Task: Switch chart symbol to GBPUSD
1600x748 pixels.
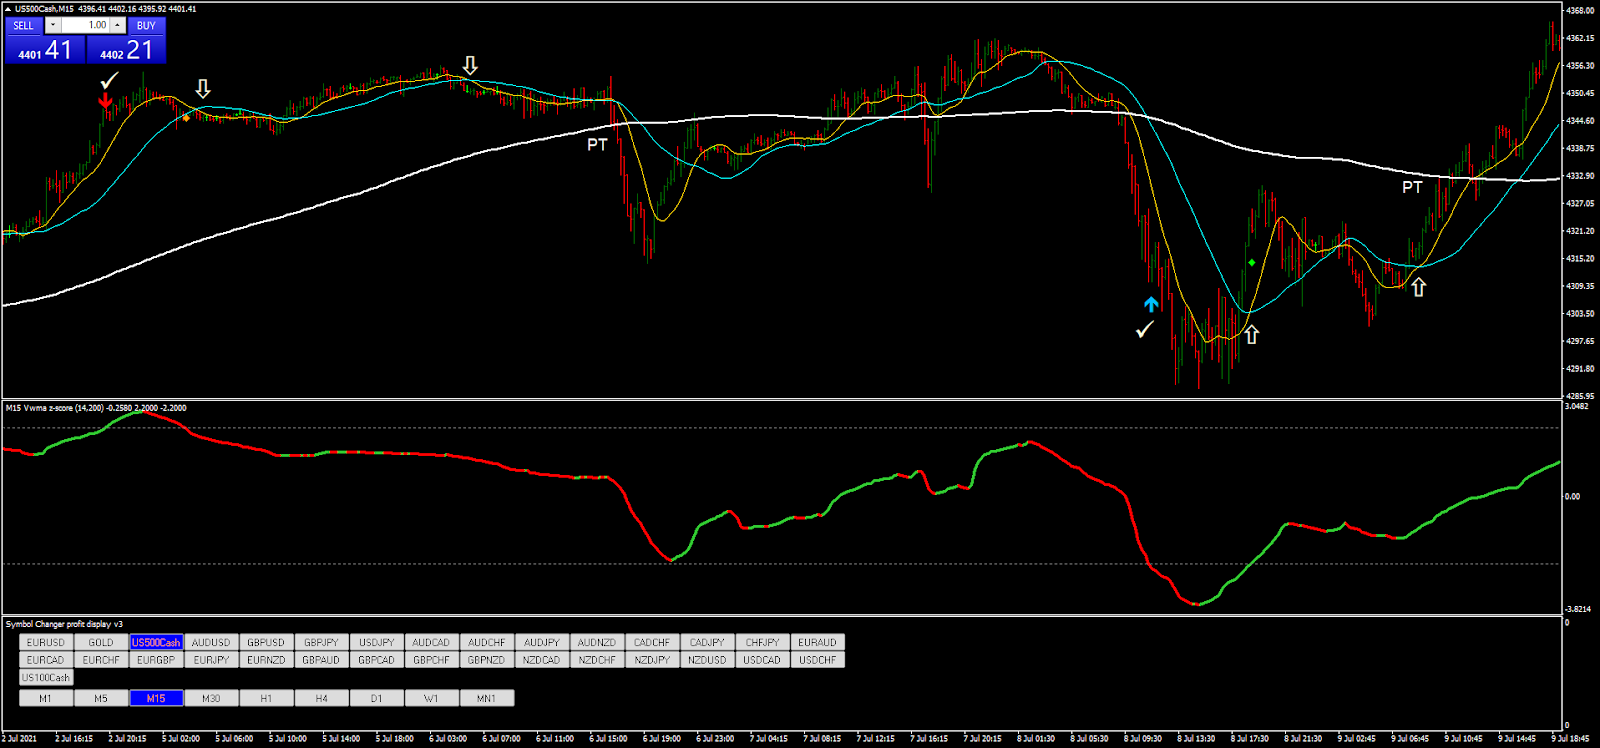Action: coord(266,642)
